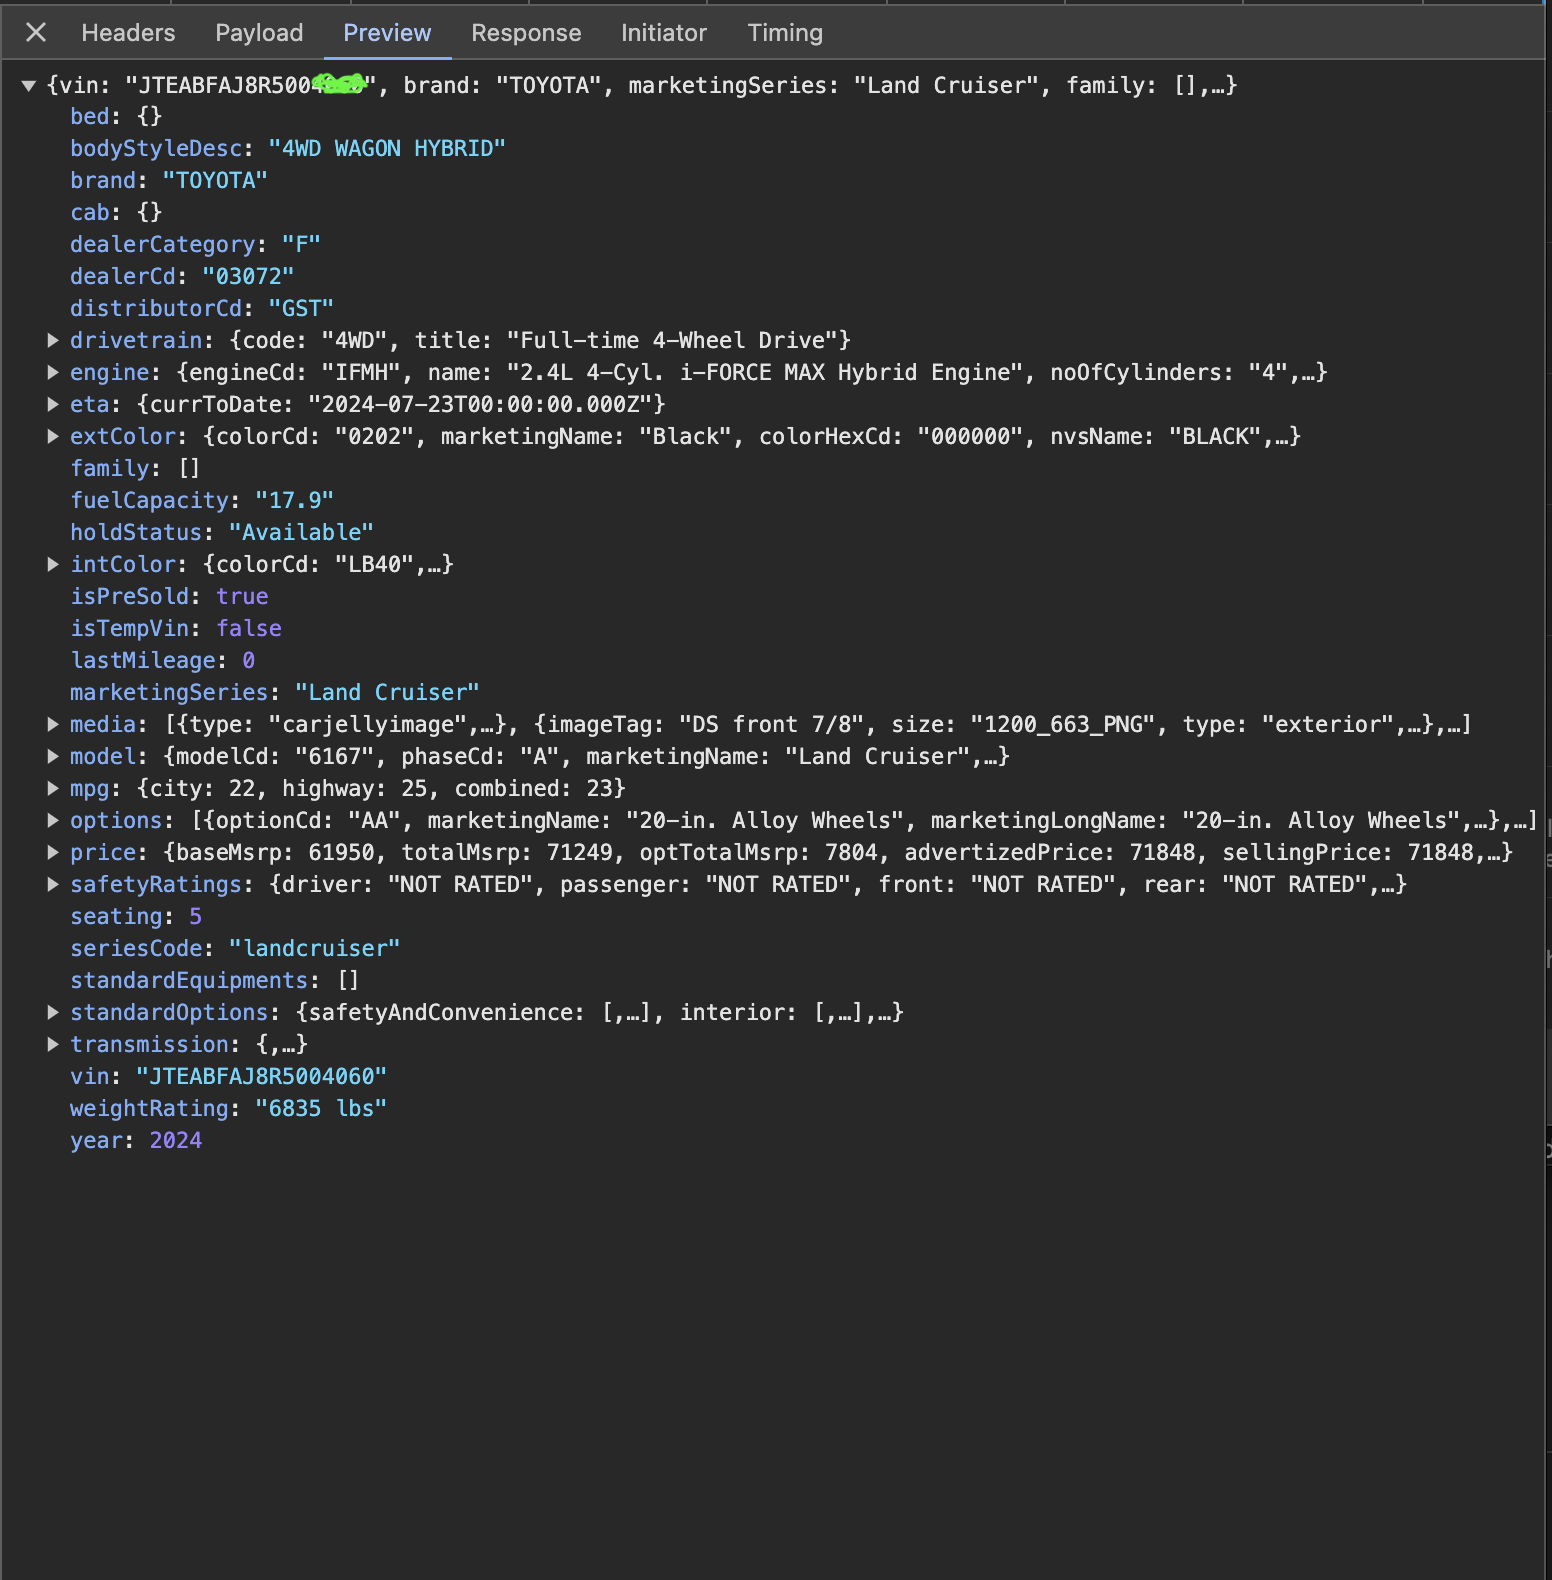This screenshot has height=1580, width=1552.
Task: Click the seating 5 value
Action: 195,916
